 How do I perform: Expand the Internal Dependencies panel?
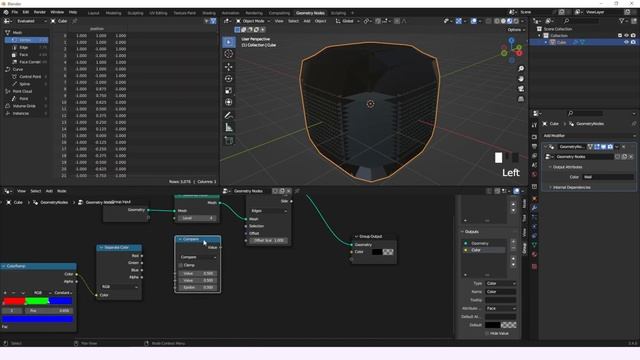point(571,187)
